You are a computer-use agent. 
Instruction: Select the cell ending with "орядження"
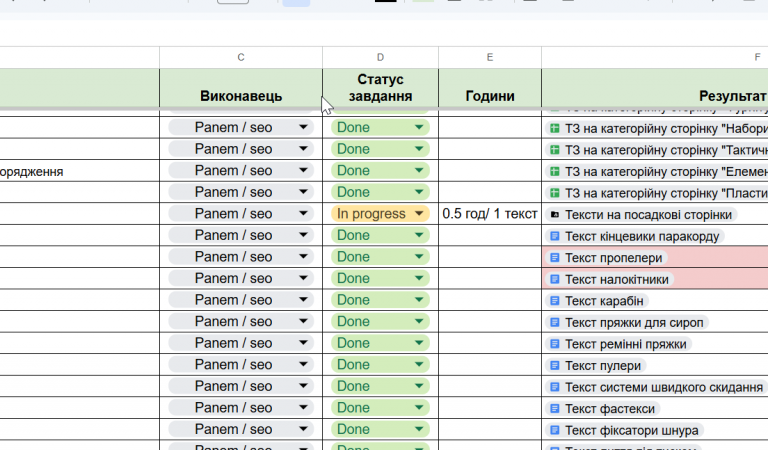coord(79,171)
